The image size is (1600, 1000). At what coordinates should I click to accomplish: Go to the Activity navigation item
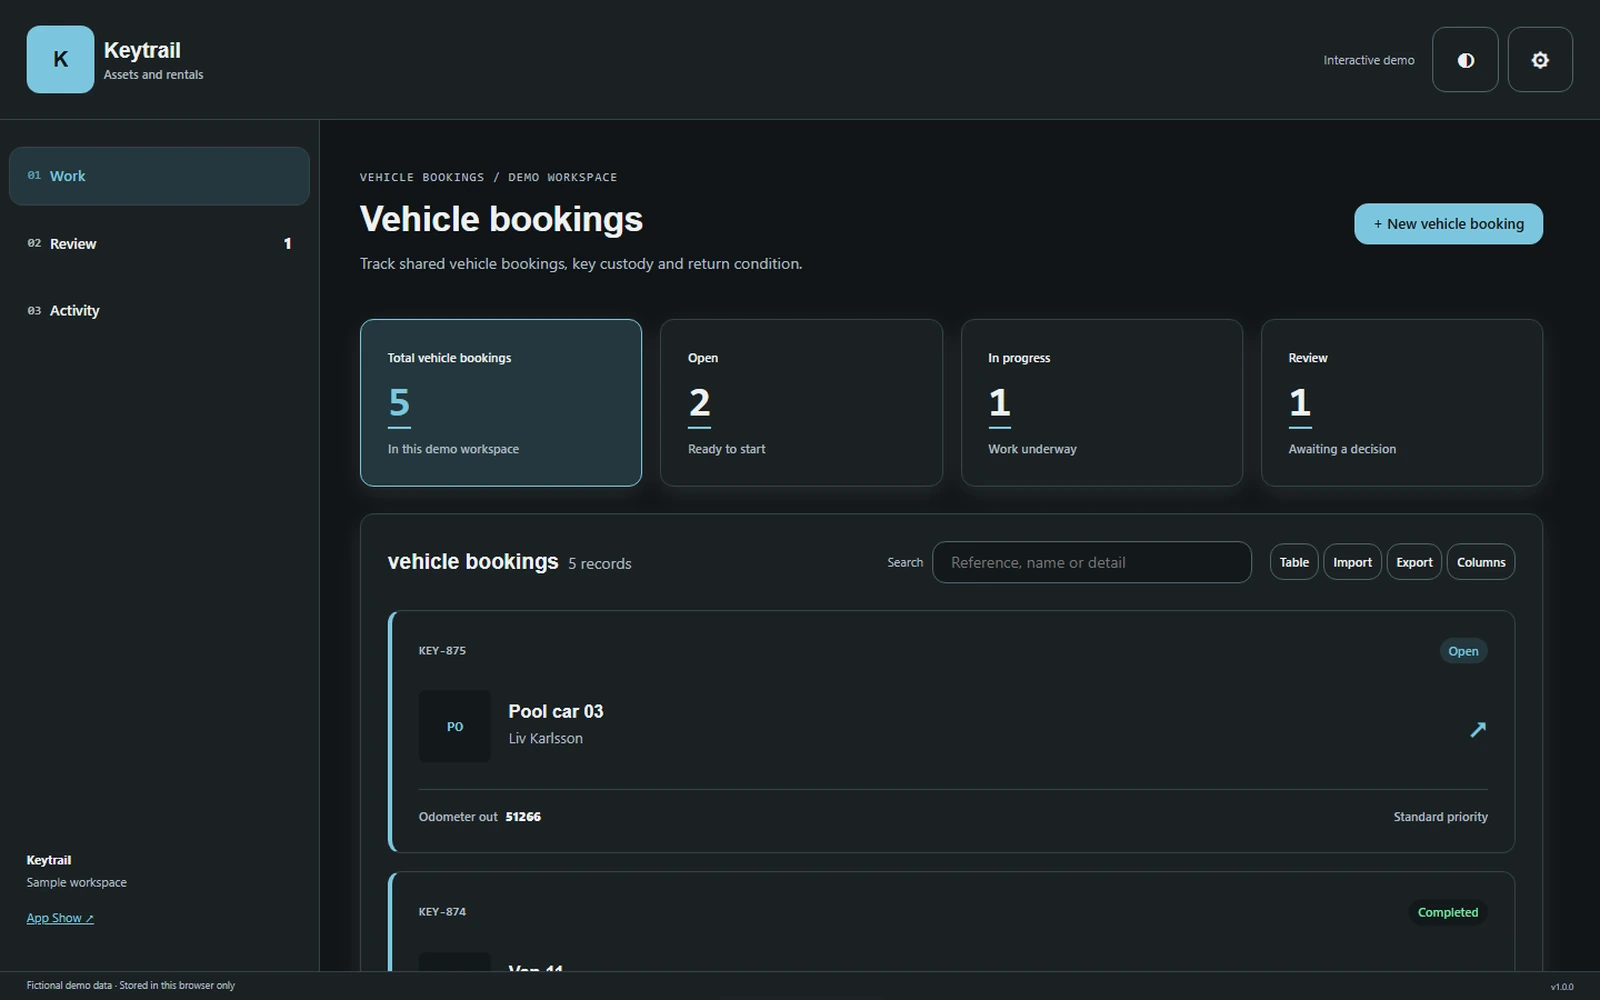point(159,311)
